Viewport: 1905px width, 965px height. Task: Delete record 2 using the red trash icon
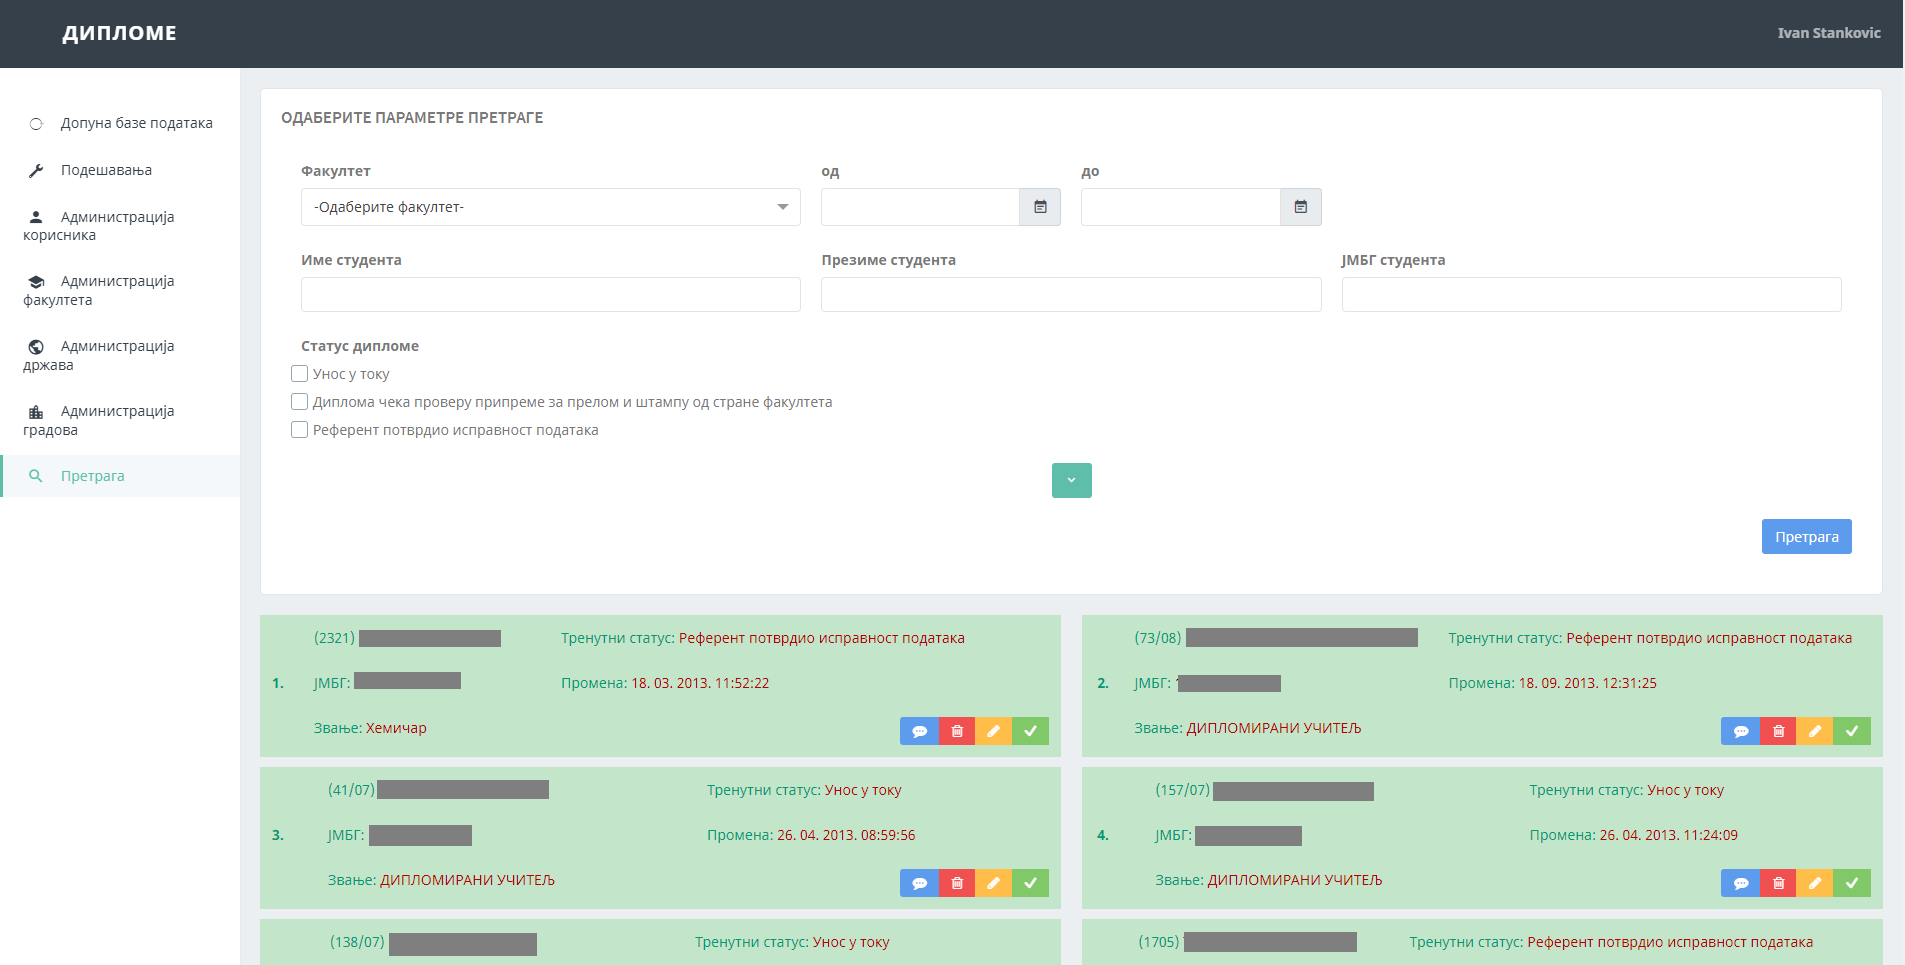pos(1778,731)
